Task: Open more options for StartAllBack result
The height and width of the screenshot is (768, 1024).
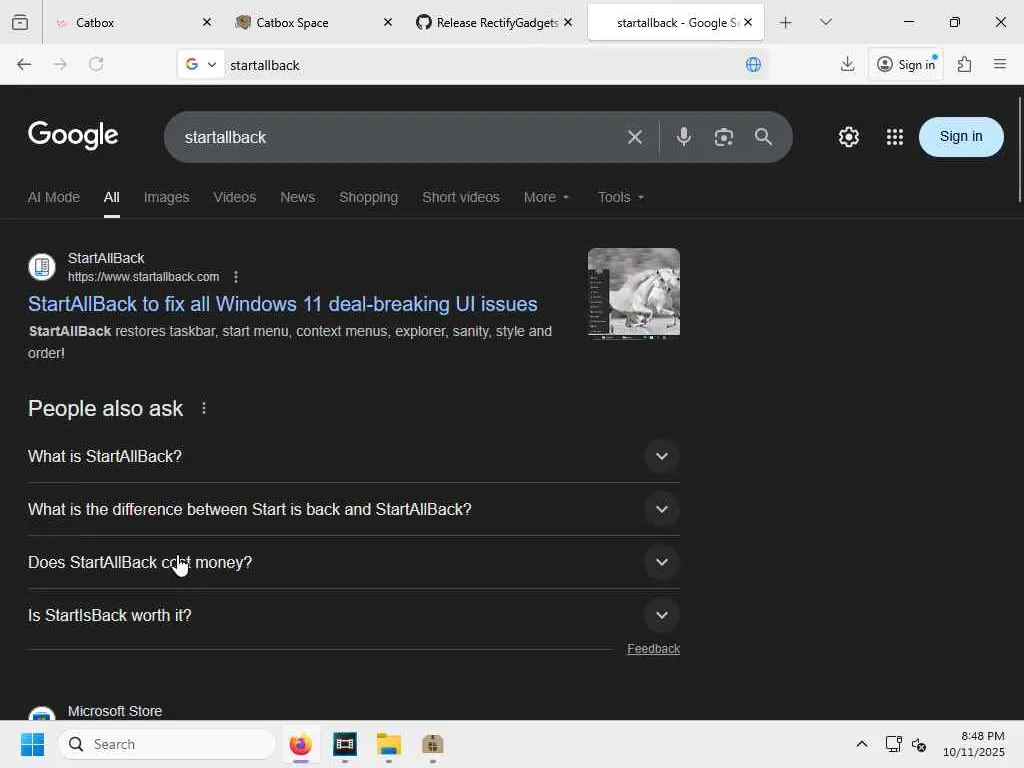Action: coord(236,277)
